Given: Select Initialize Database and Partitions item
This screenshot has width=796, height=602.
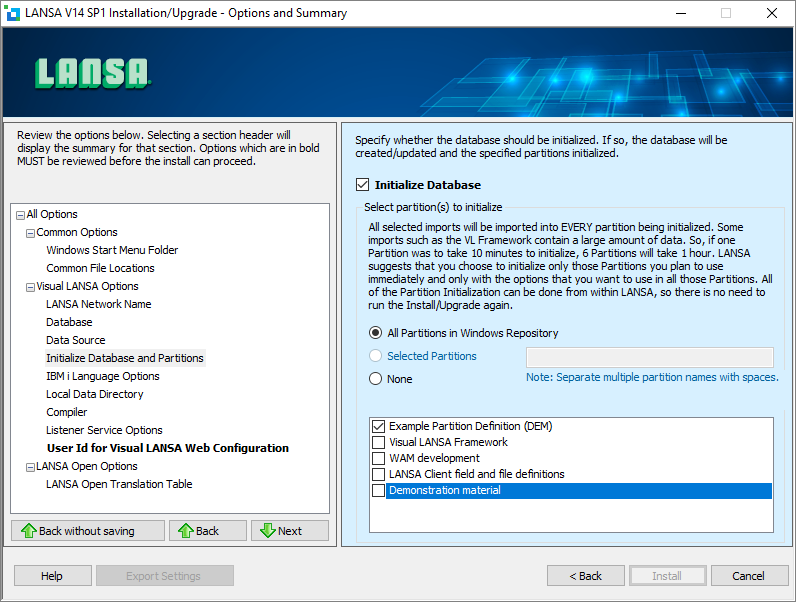Looking at the screenshot, I should click(x=125, y=358).
